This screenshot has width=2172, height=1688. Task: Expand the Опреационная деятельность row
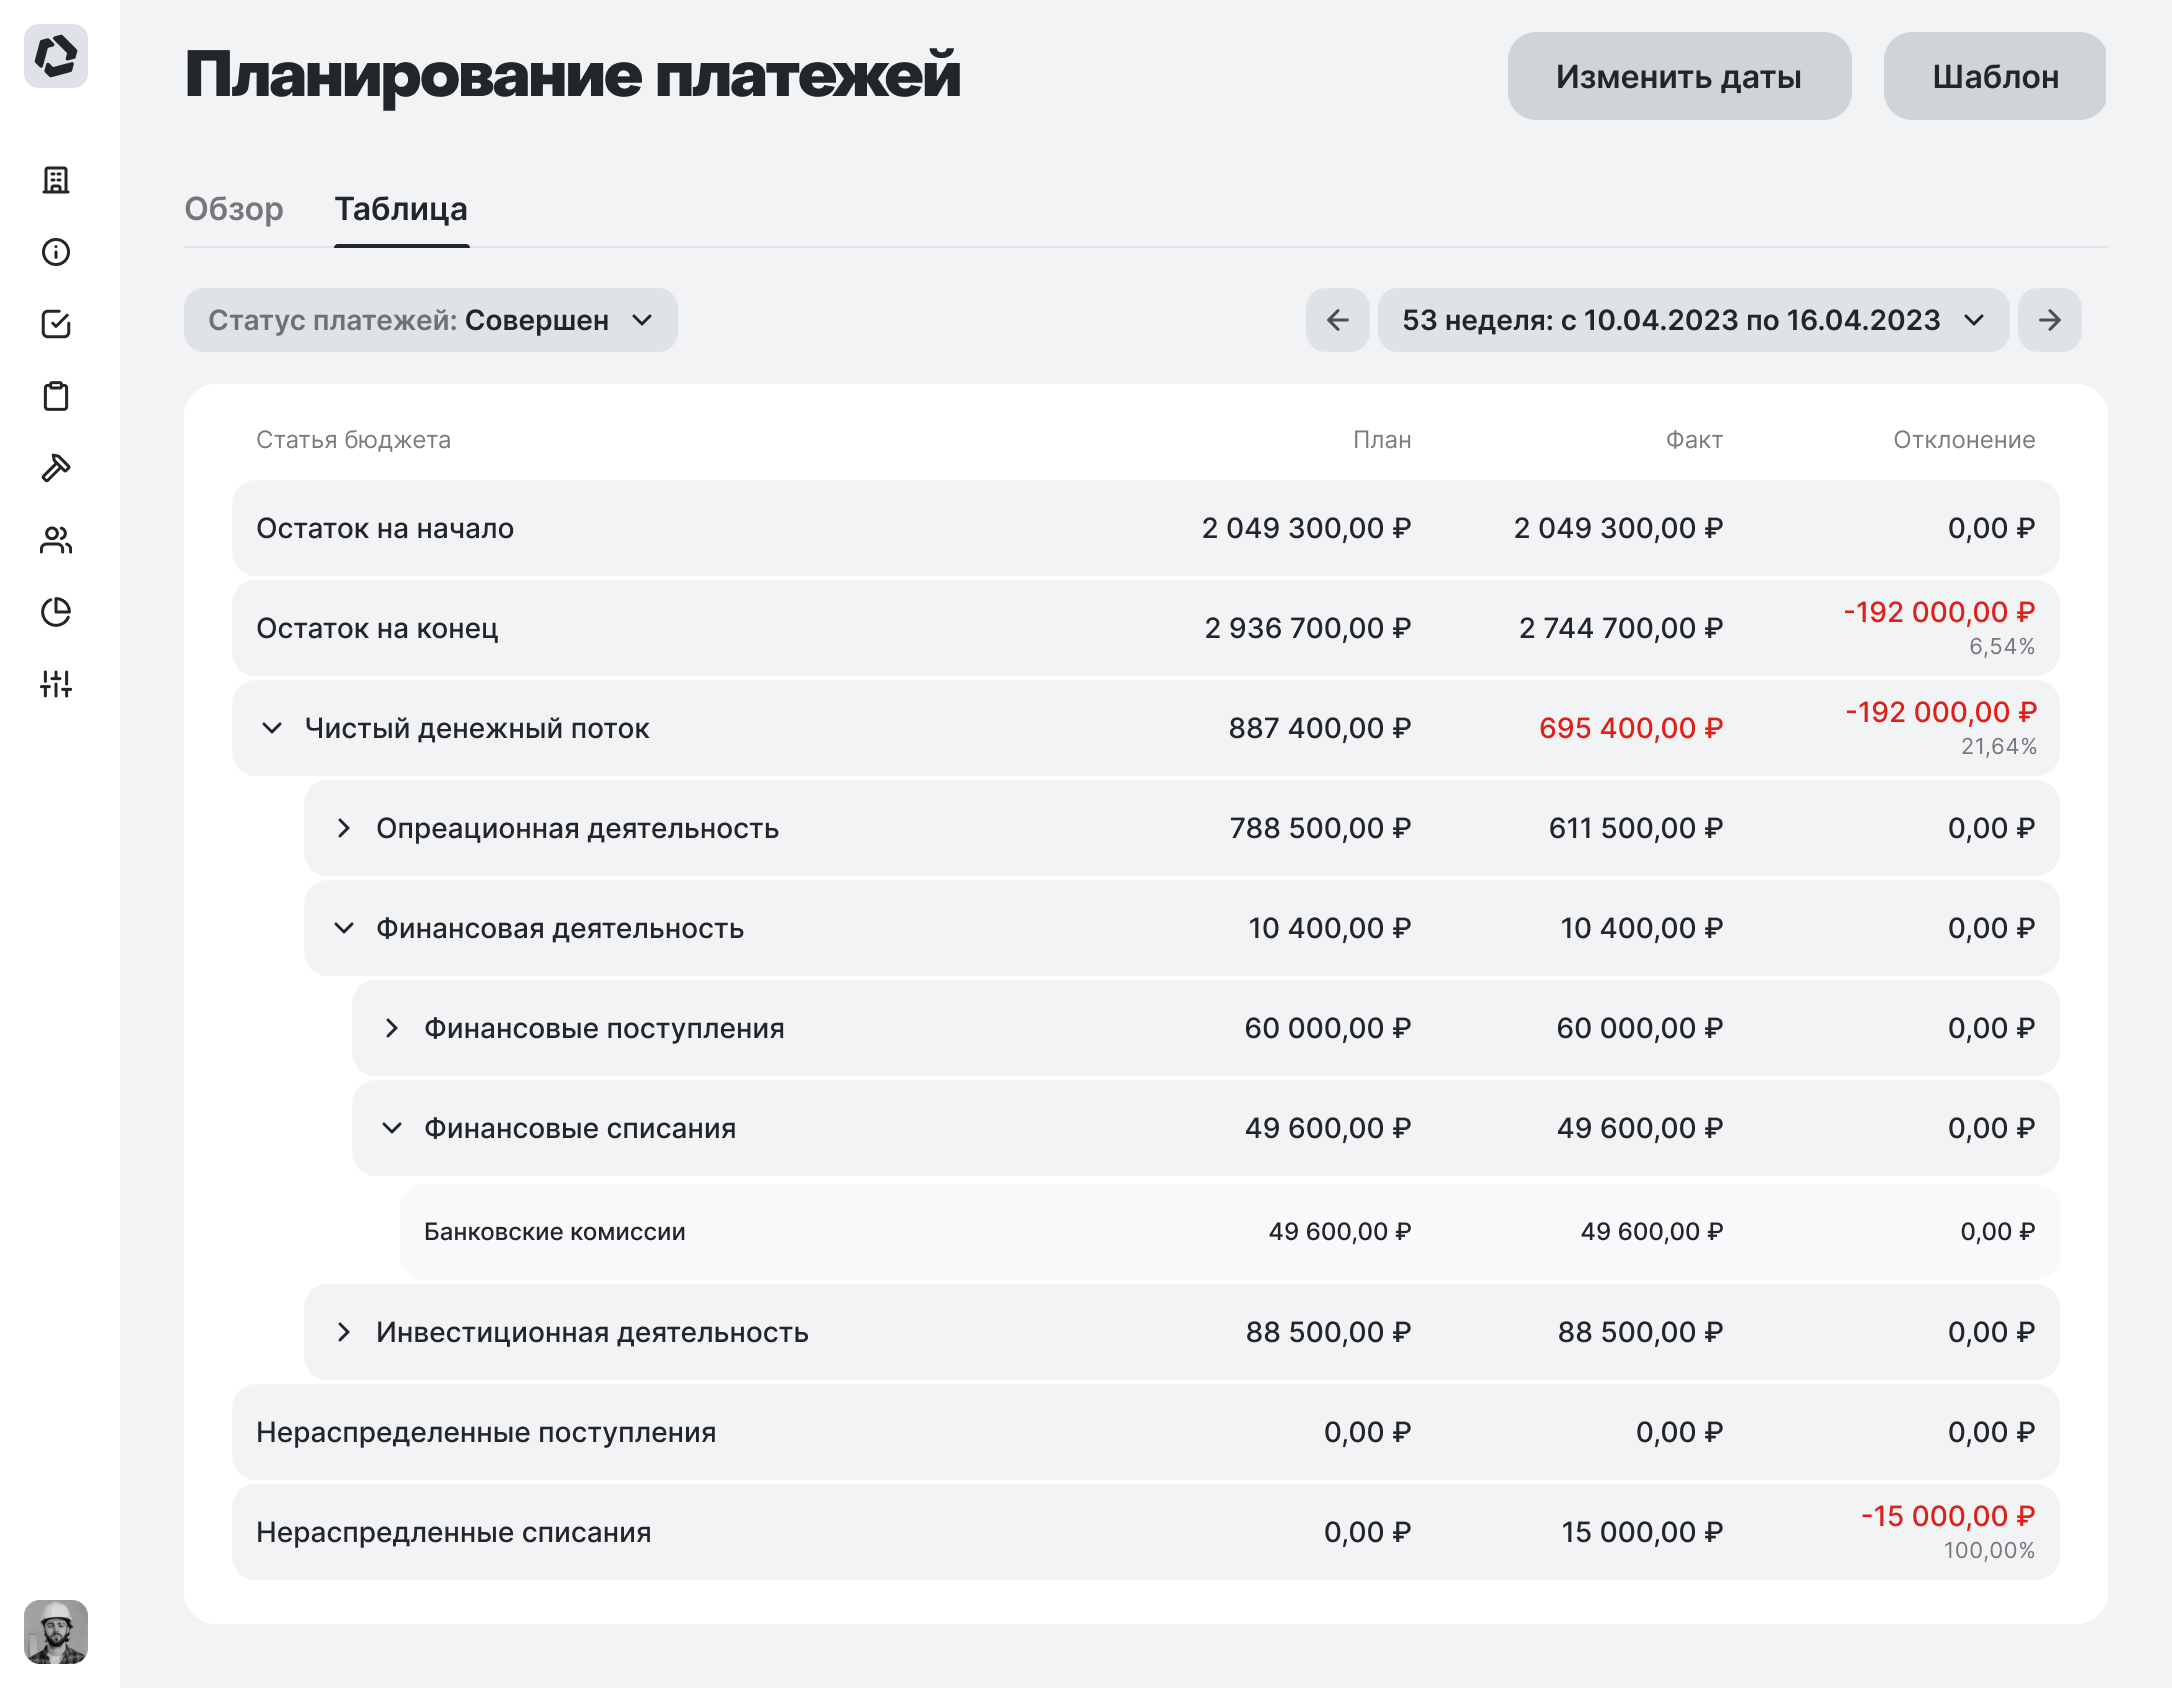[x=345, y=828]
